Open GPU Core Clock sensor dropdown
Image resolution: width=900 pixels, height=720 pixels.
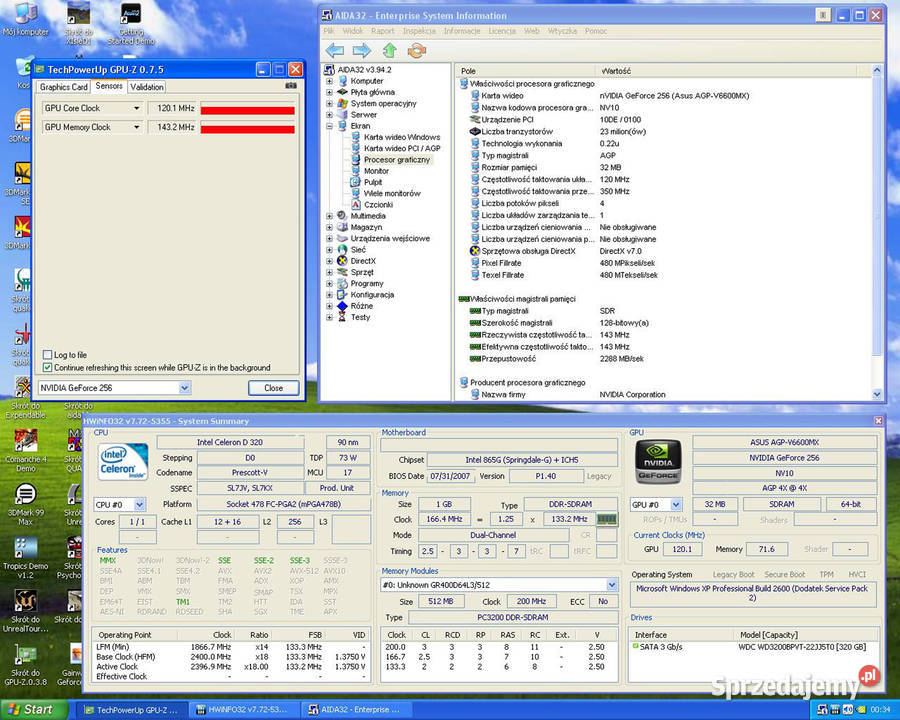point(137,108)
